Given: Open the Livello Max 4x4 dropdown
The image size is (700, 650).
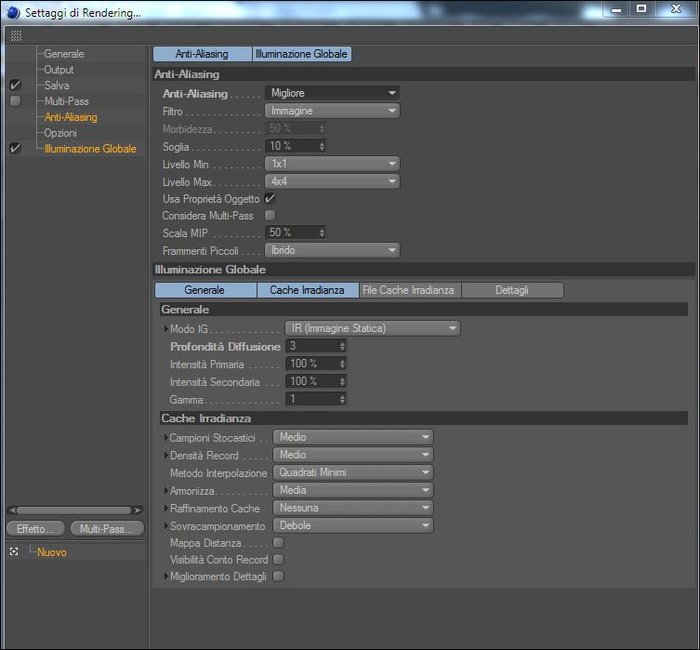Looking at the screenshot, I should click(332, 181).
